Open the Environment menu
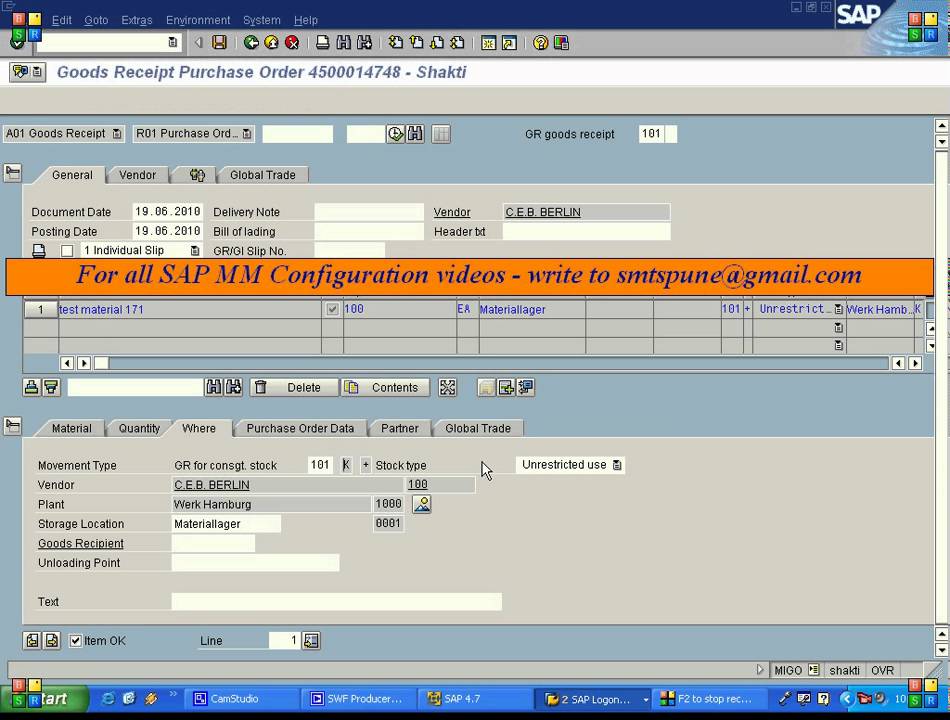The height and width of the screenshot is (720, 950). [x=198, y=20]
